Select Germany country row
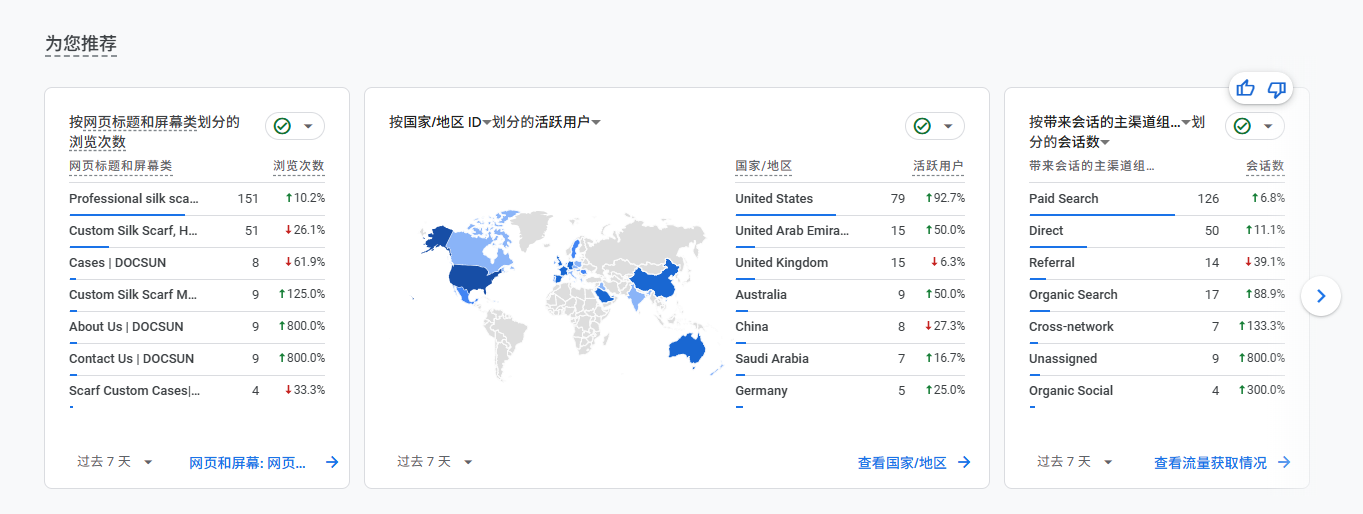This screenshot has width=1363, height=514. pyautogui.click(x=850, y=391)
